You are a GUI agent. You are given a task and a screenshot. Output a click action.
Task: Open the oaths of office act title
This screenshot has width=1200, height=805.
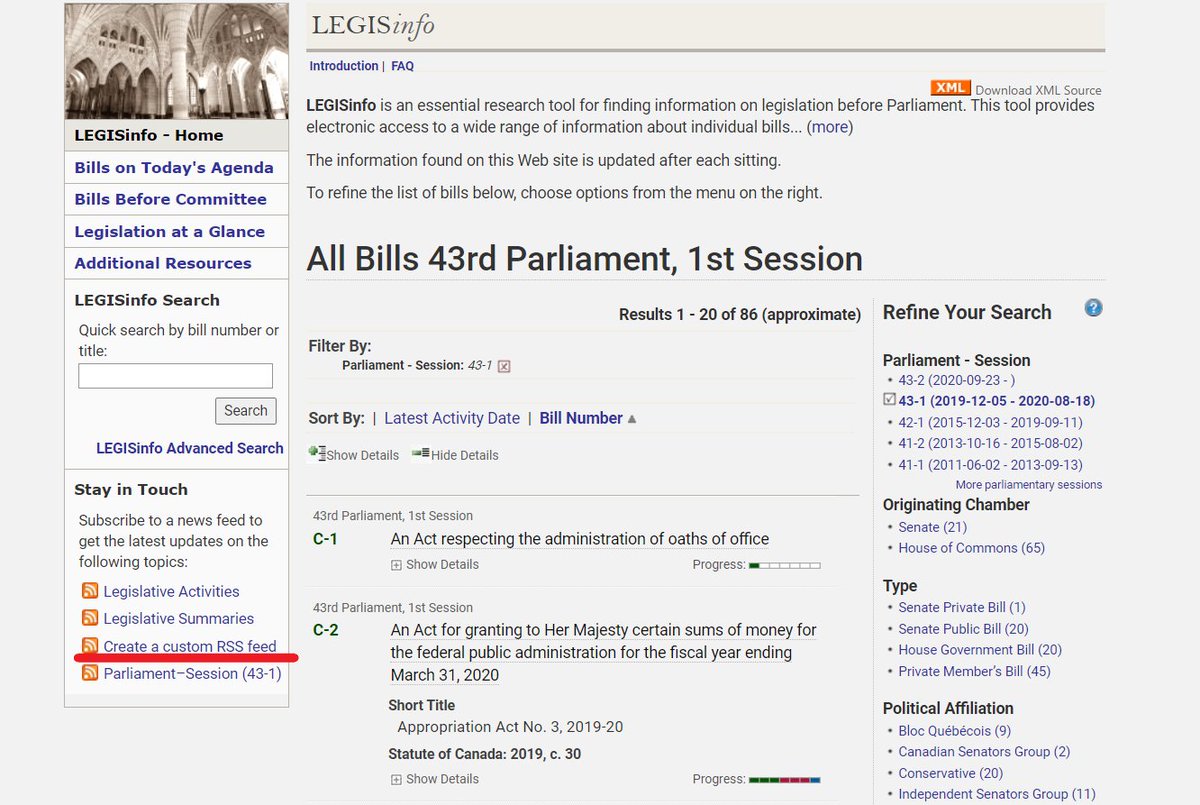(580, 539)
